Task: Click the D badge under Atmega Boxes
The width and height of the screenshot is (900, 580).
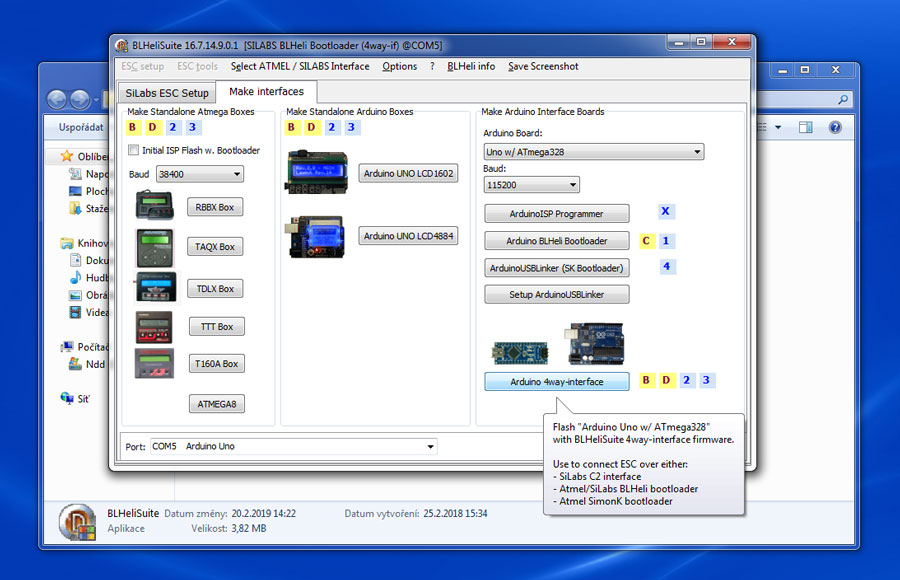Action: click(152, 127)
